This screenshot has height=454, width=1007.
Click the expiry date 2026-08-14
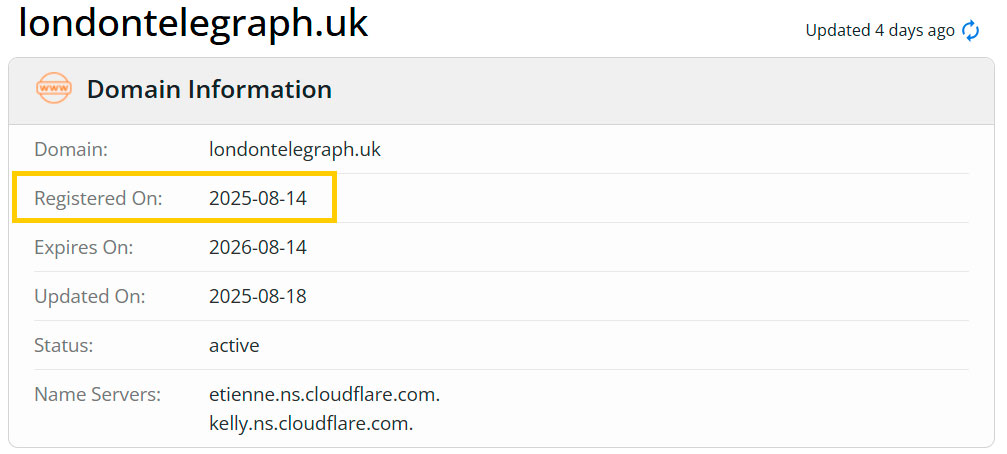pos(258,247)
